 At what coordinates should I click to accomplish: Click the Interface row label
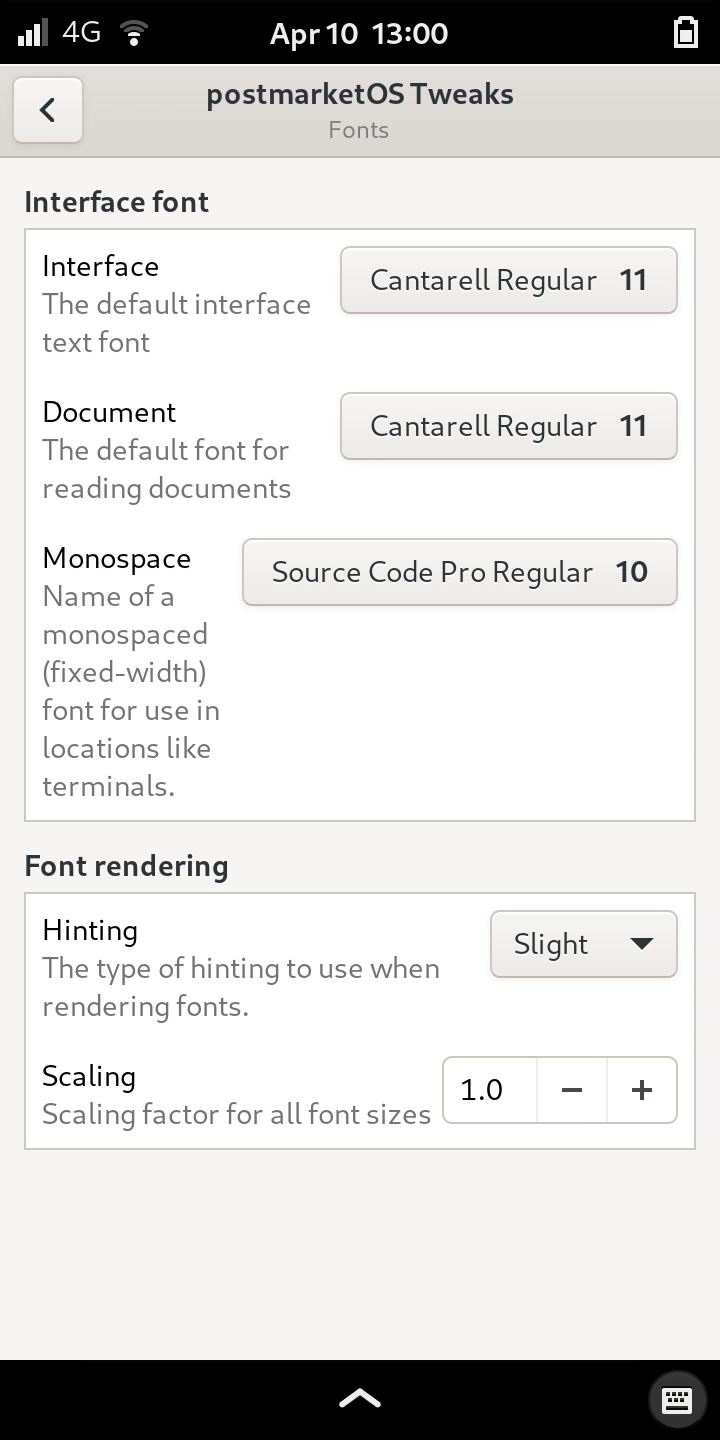100,266
